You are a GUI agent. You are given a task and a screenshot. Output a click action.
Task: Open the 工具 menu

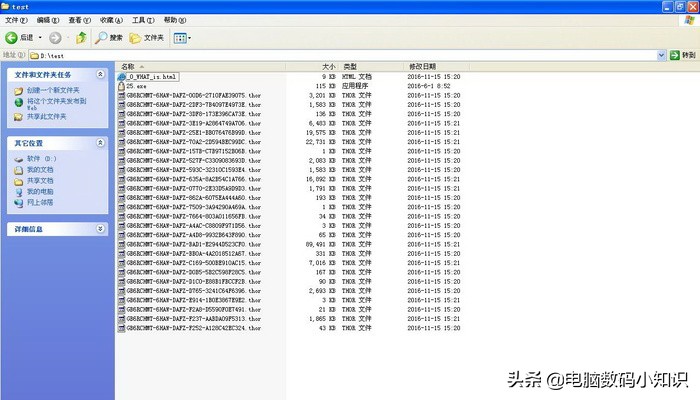[x=143, y=20]
